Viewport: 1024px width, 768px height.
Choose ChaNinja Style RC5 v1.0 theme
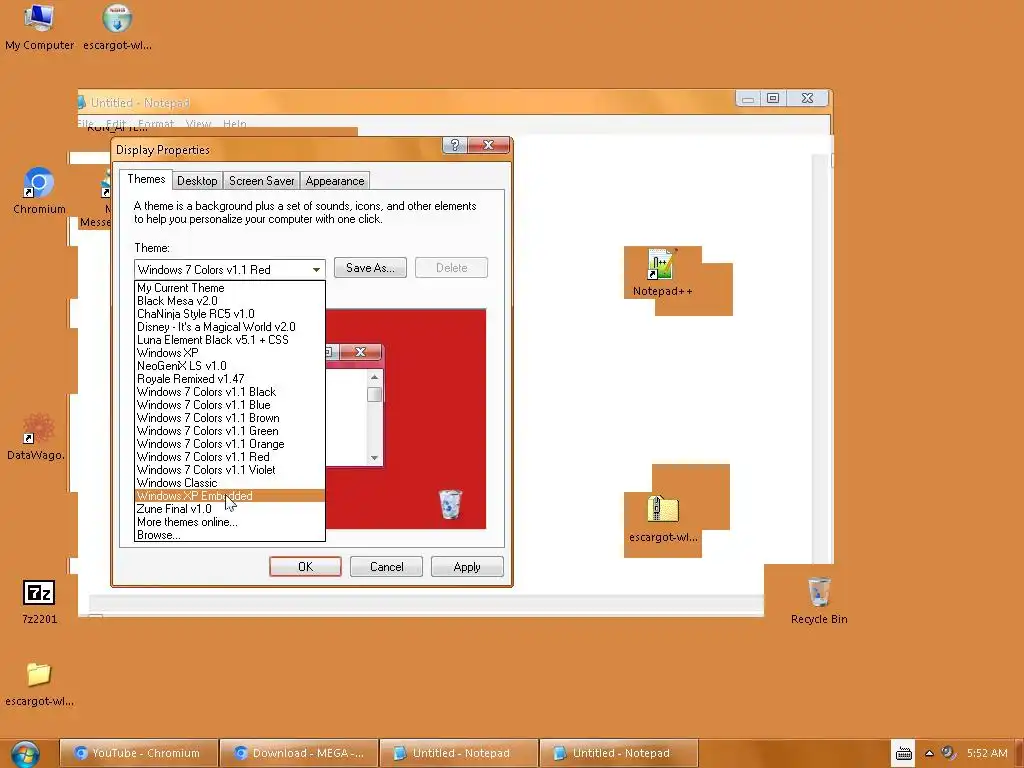click(230, 314)
